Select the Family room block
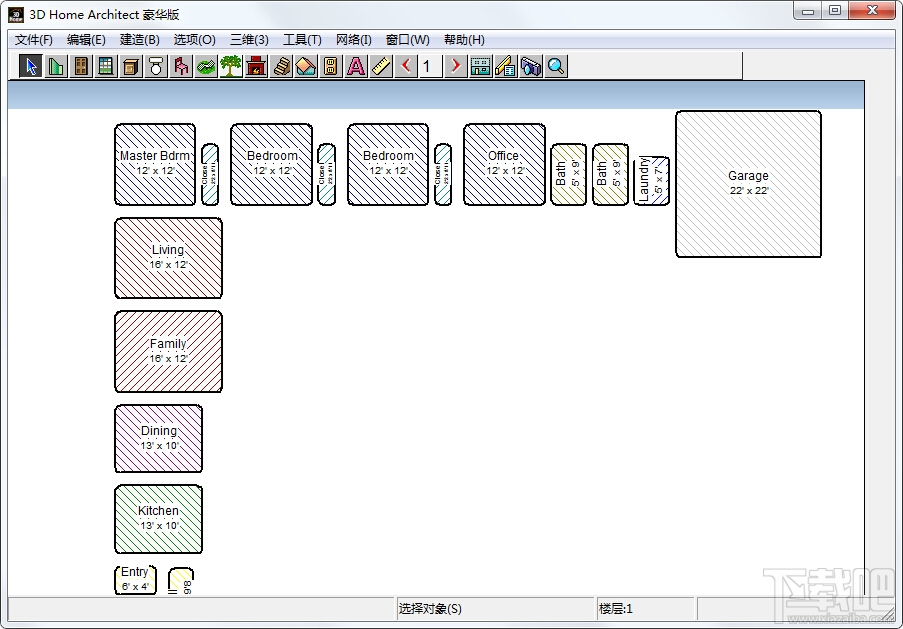Image resolution: width=903 pixels, height=629 pixels. coord(168,351)
